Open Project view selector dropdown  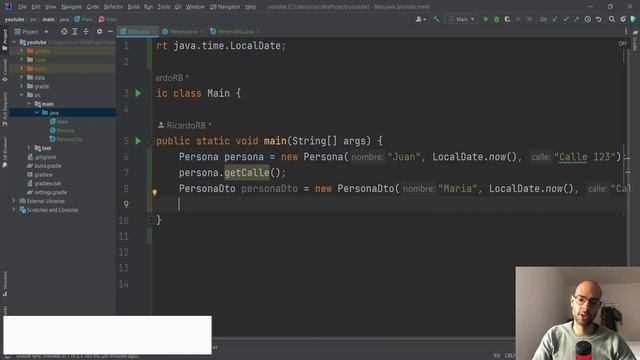(31, 31)
